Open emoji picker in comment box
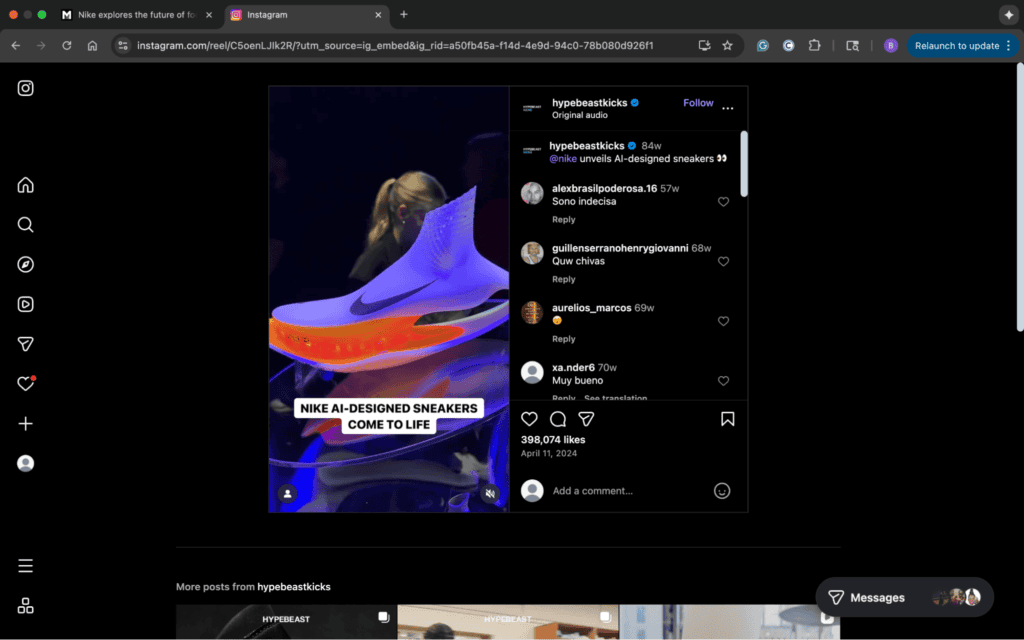Screen dimensions: 1024x640 (x=722, y=490)
